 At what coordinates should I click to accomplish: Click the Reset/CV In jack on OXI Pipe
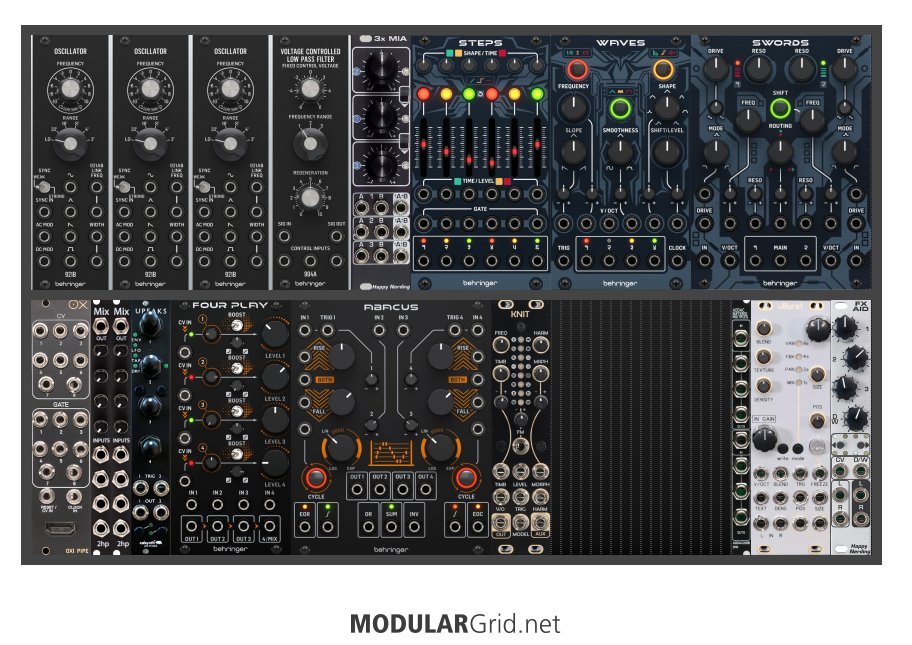tap(47, 497)
